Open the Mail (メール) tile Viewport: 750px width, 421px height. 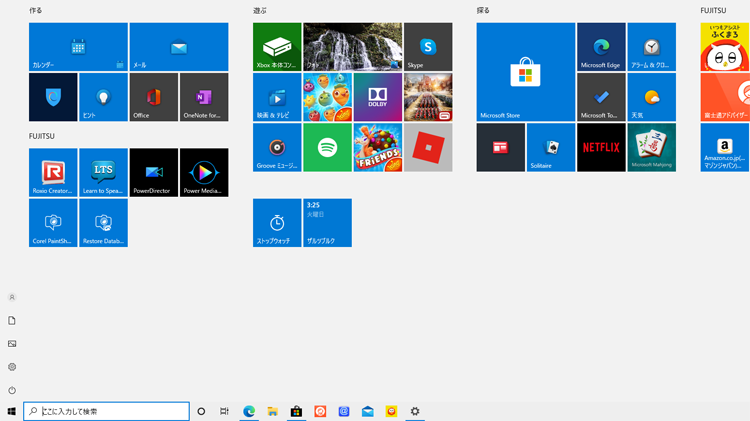click(x=179, y=47)
